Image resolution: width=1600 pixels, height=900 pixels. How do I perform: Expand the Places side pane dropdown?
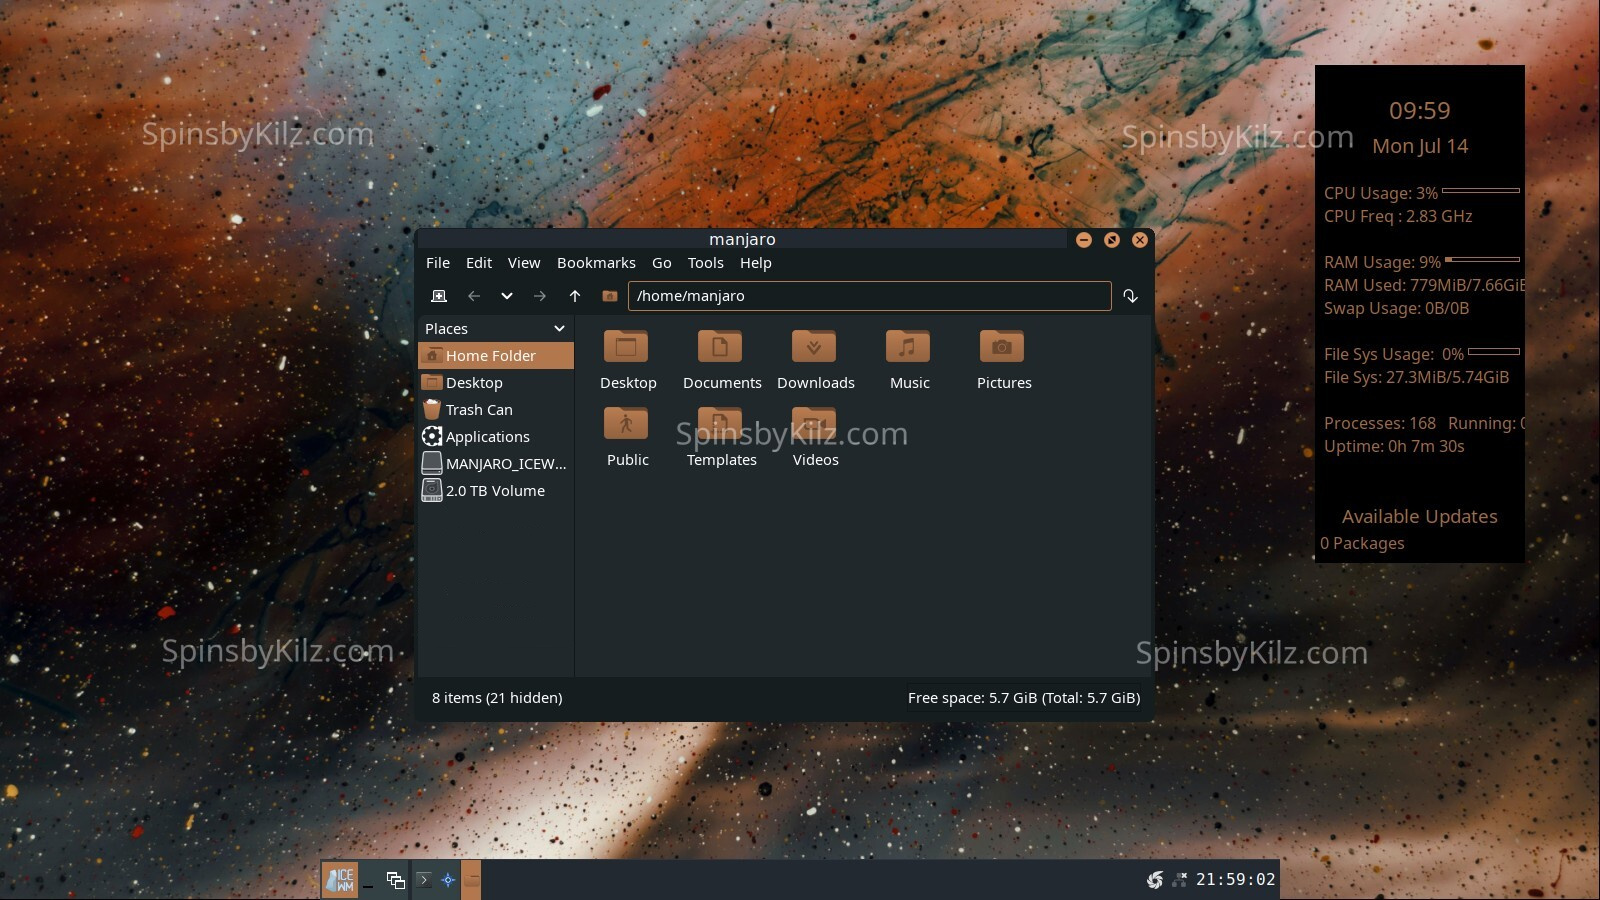pyautogui.click(x=559, y=329)
